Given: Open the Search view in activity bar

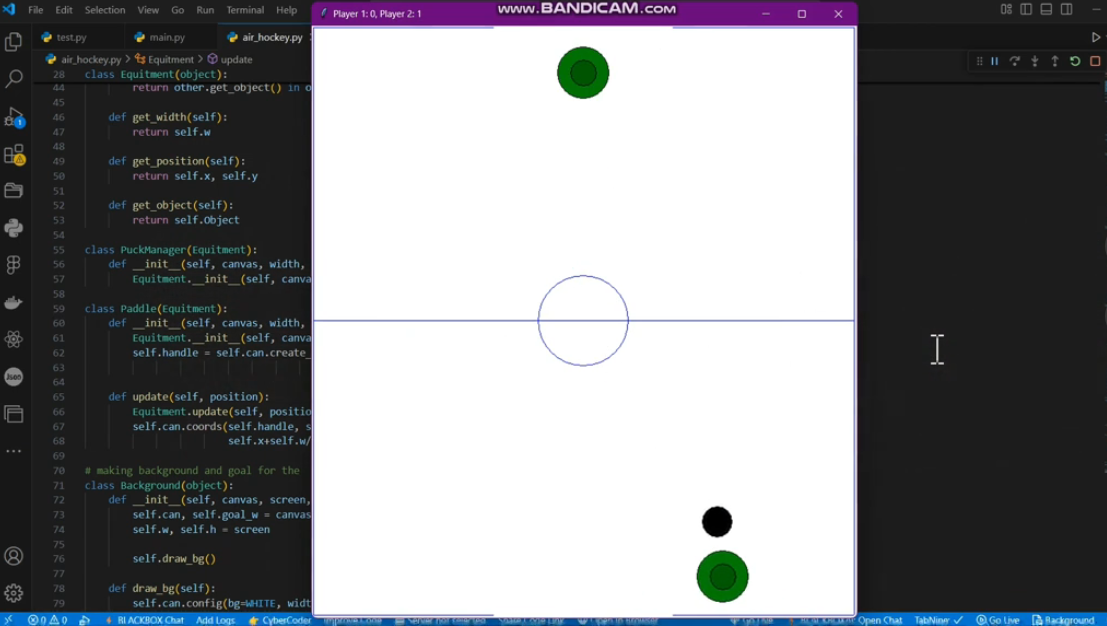Looking at the screenshot, I should tap(14, 79).
